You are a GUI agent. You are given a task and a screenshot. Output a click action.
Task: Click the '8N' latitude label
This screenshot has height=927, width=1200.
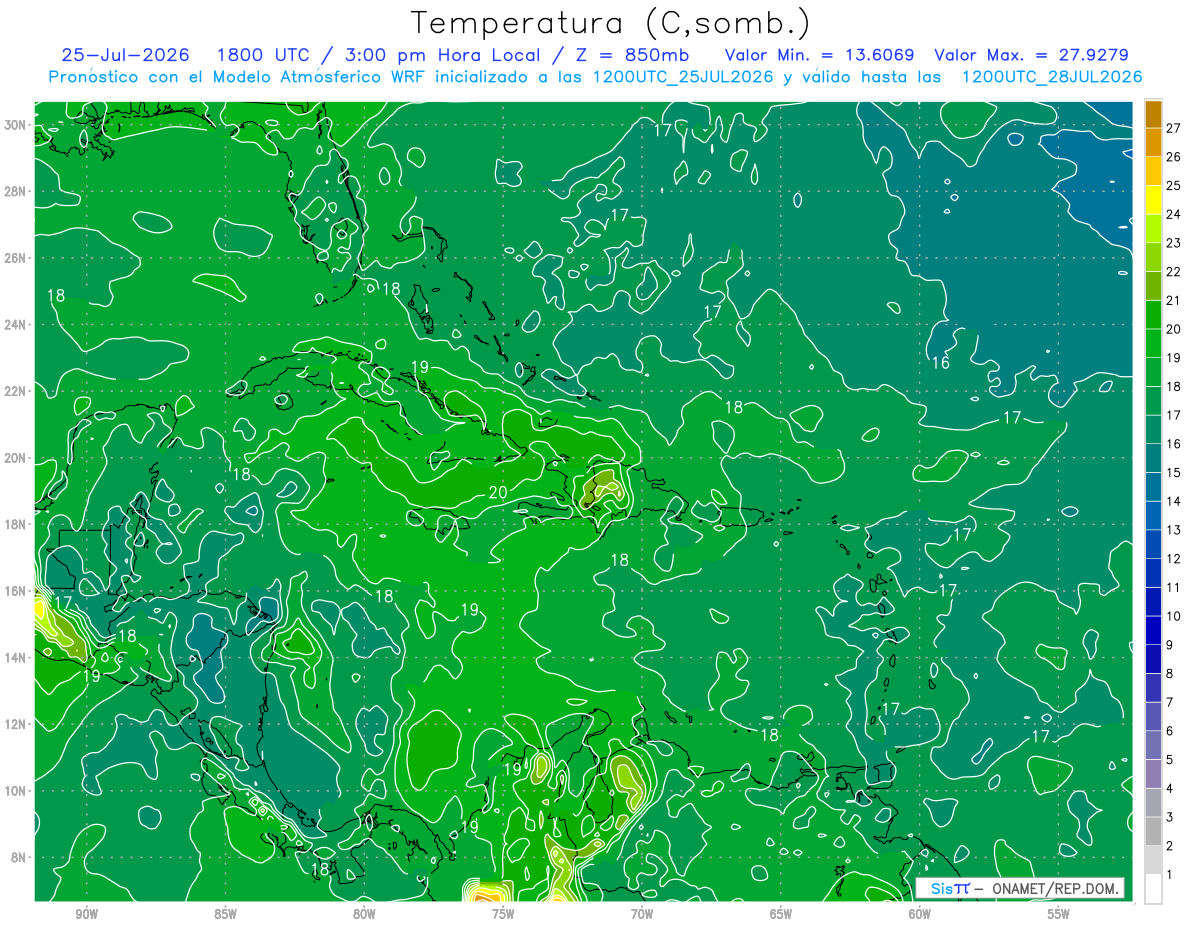(20, 857)
